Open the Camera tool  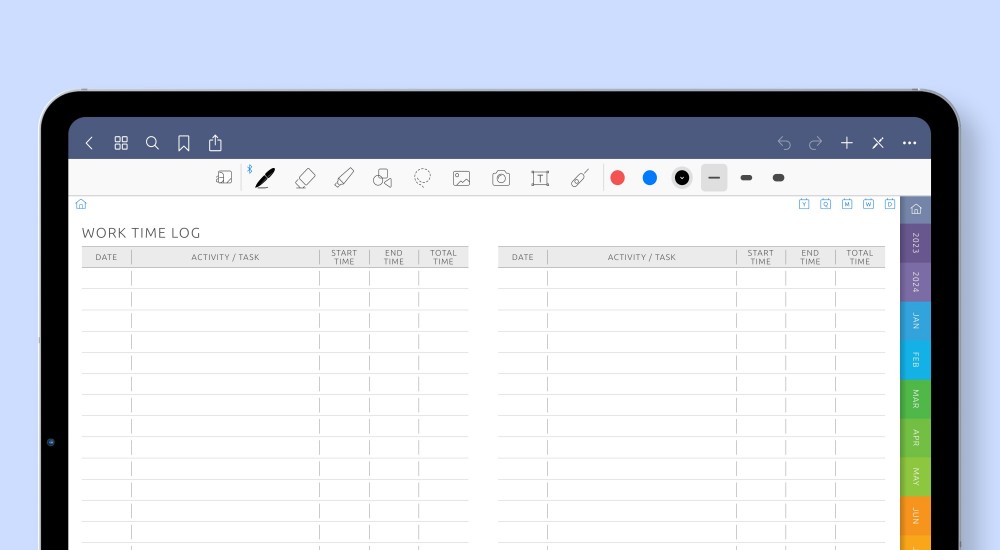tap(501, 178)
